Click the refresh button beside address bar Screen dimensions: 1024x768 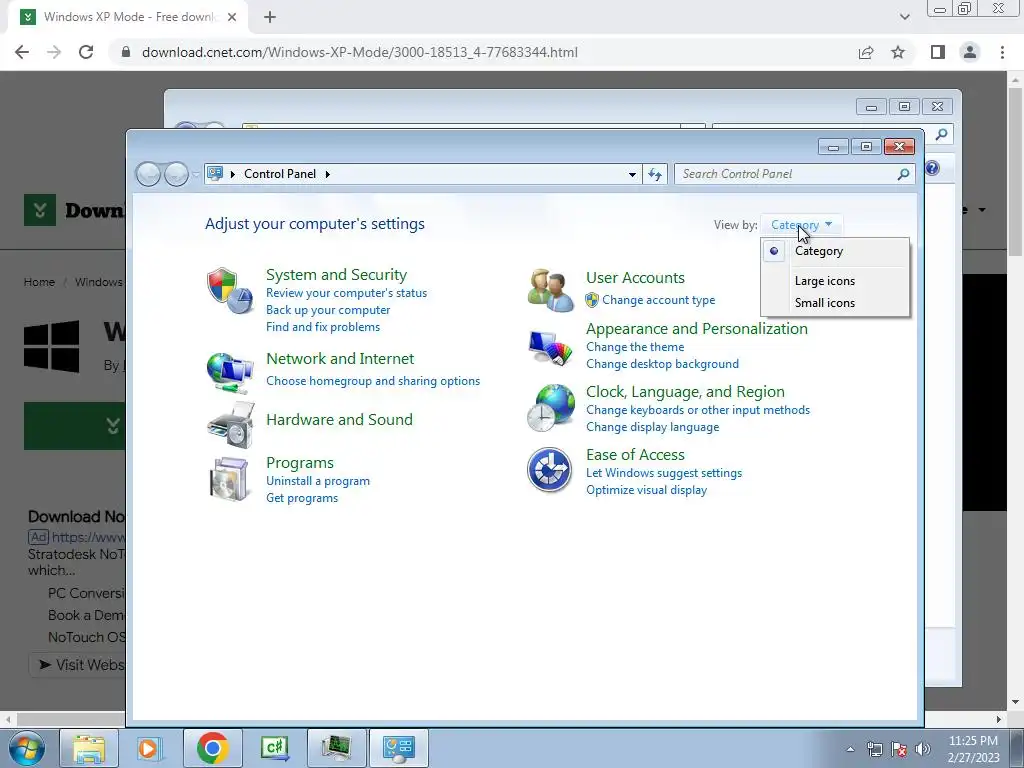click(x=655, y=174)
